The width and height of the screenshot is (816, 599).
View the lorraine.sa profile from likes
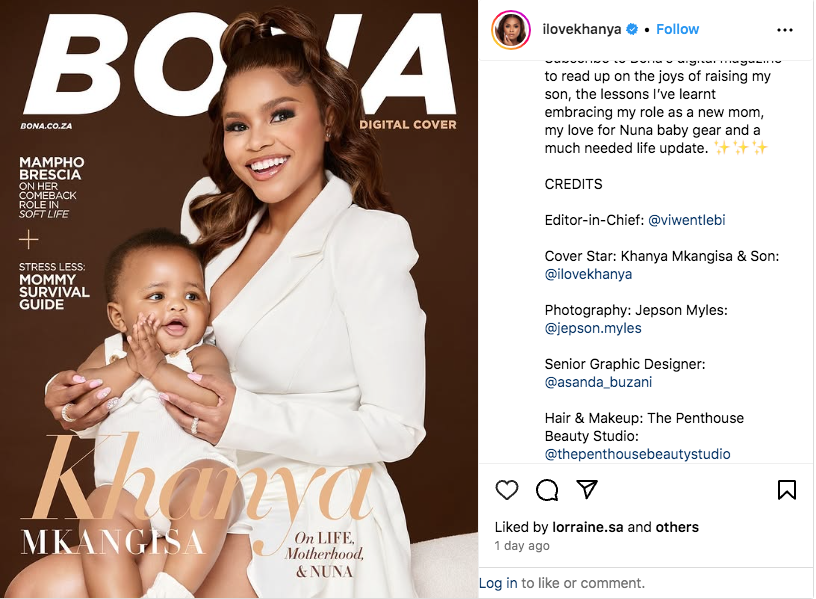pos(588,527)
